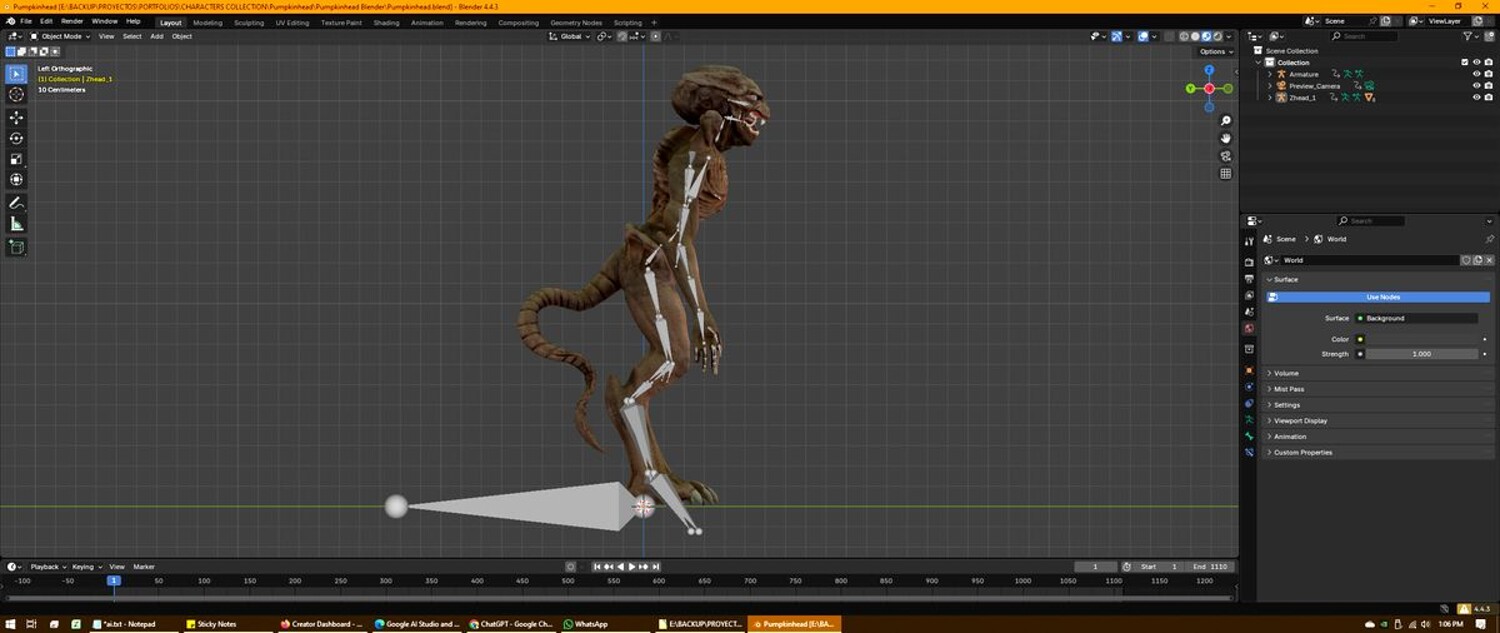Open the viewport Add menu

click(157, 36)
